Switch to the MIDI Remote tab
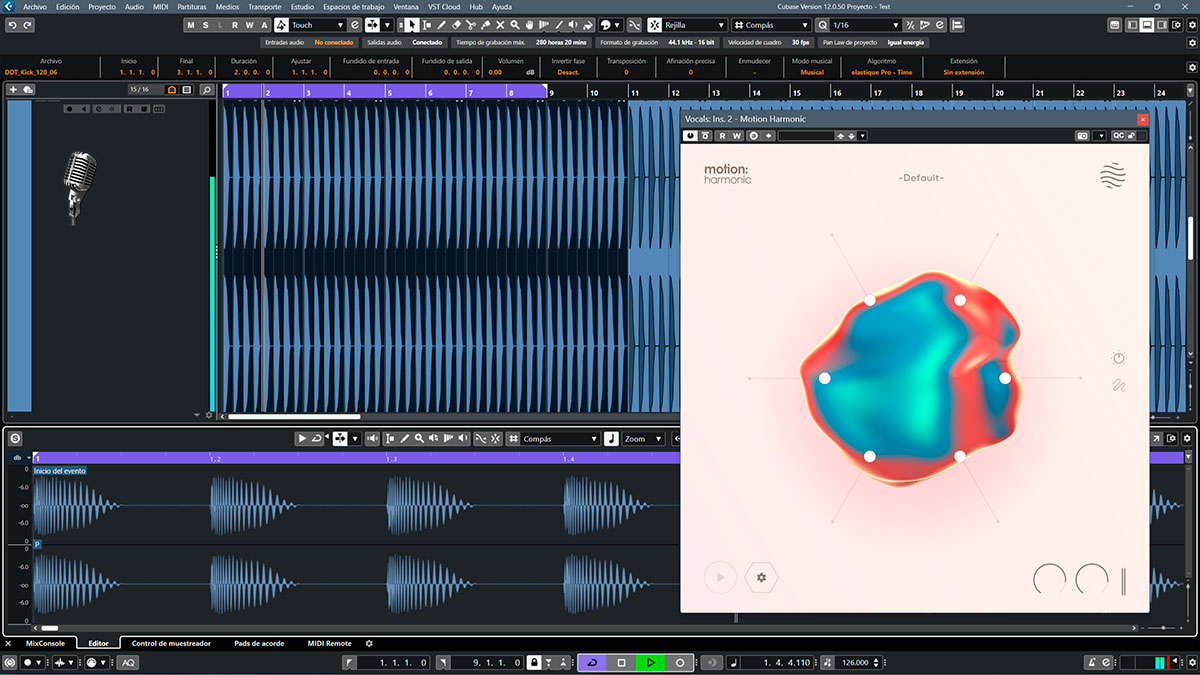This screenshot has height=675, width=1200. pyautogui.click(x=329, y=643)
